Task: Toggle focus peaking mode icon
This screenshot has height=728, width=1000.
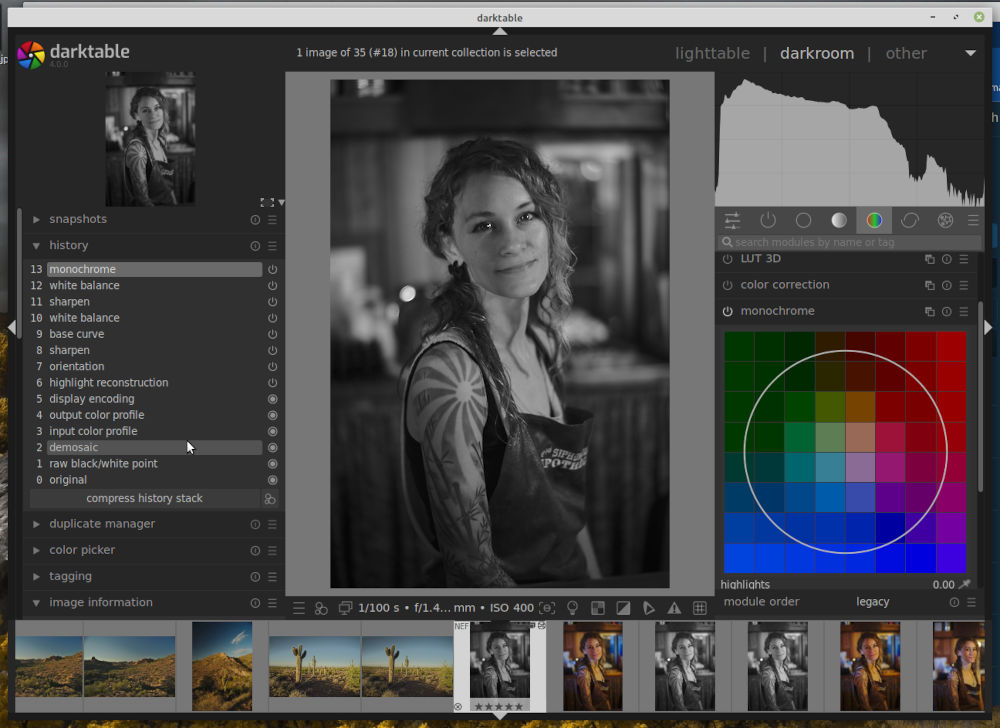Action: tap(547, 608)
